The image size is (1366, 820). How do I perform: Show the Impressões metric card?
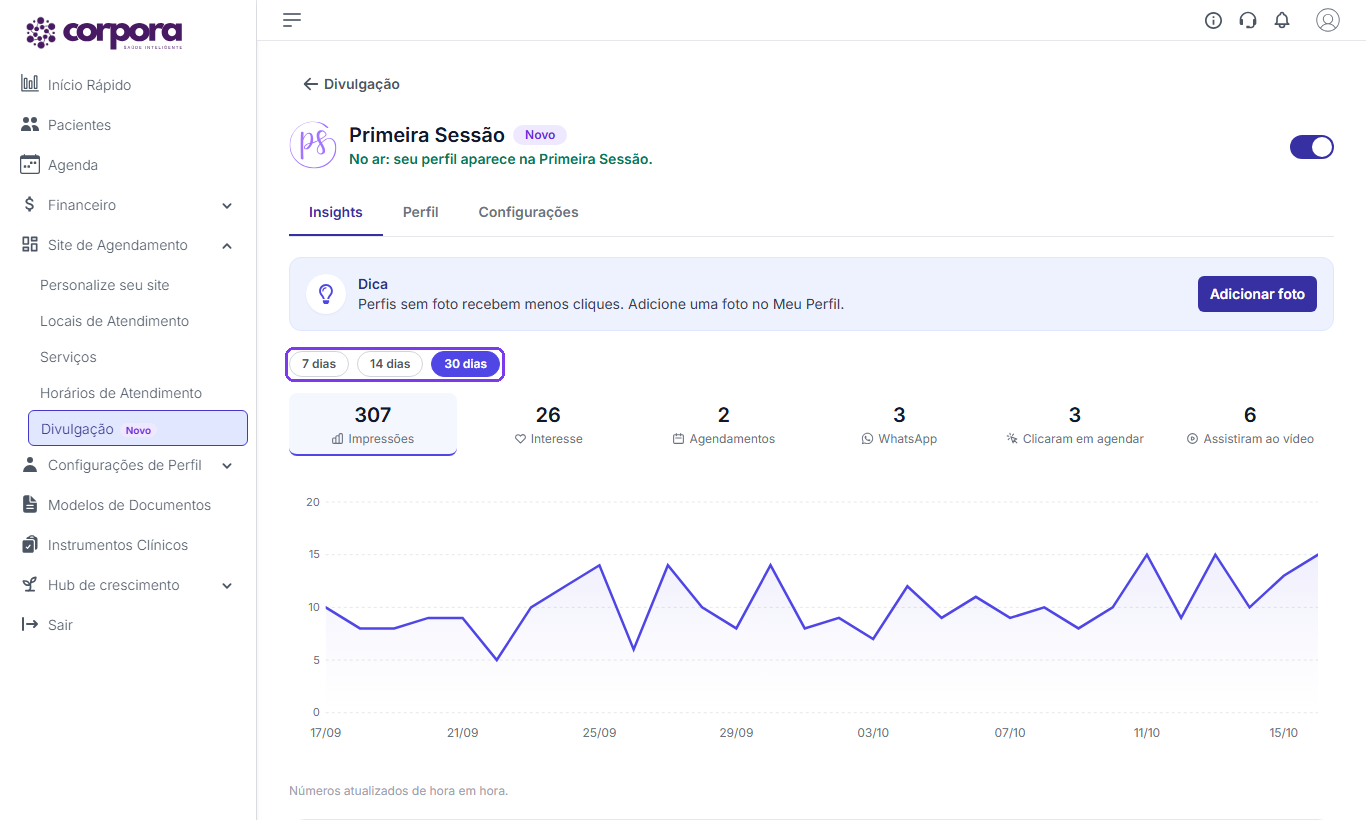(x=373, y=424)
